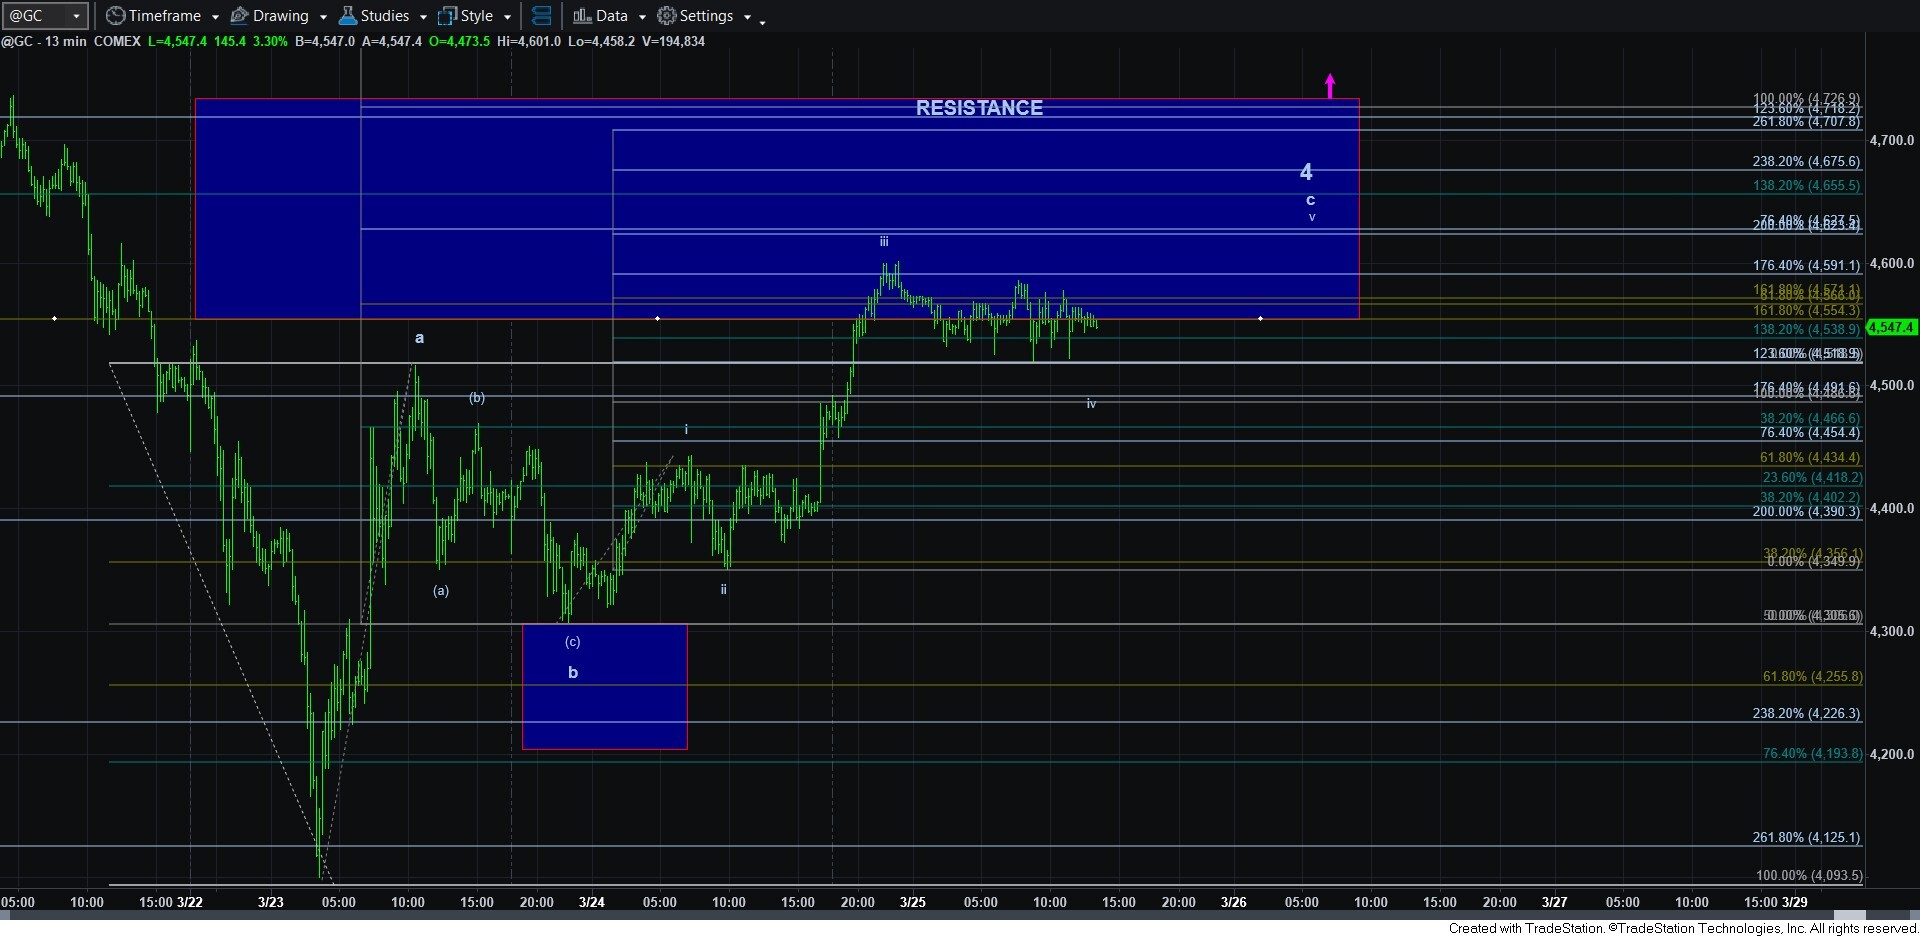Open the toolbar overflow arrow after Settings
The width and height of the screenshot is (1920, 936).
click(x=763, y=21)
